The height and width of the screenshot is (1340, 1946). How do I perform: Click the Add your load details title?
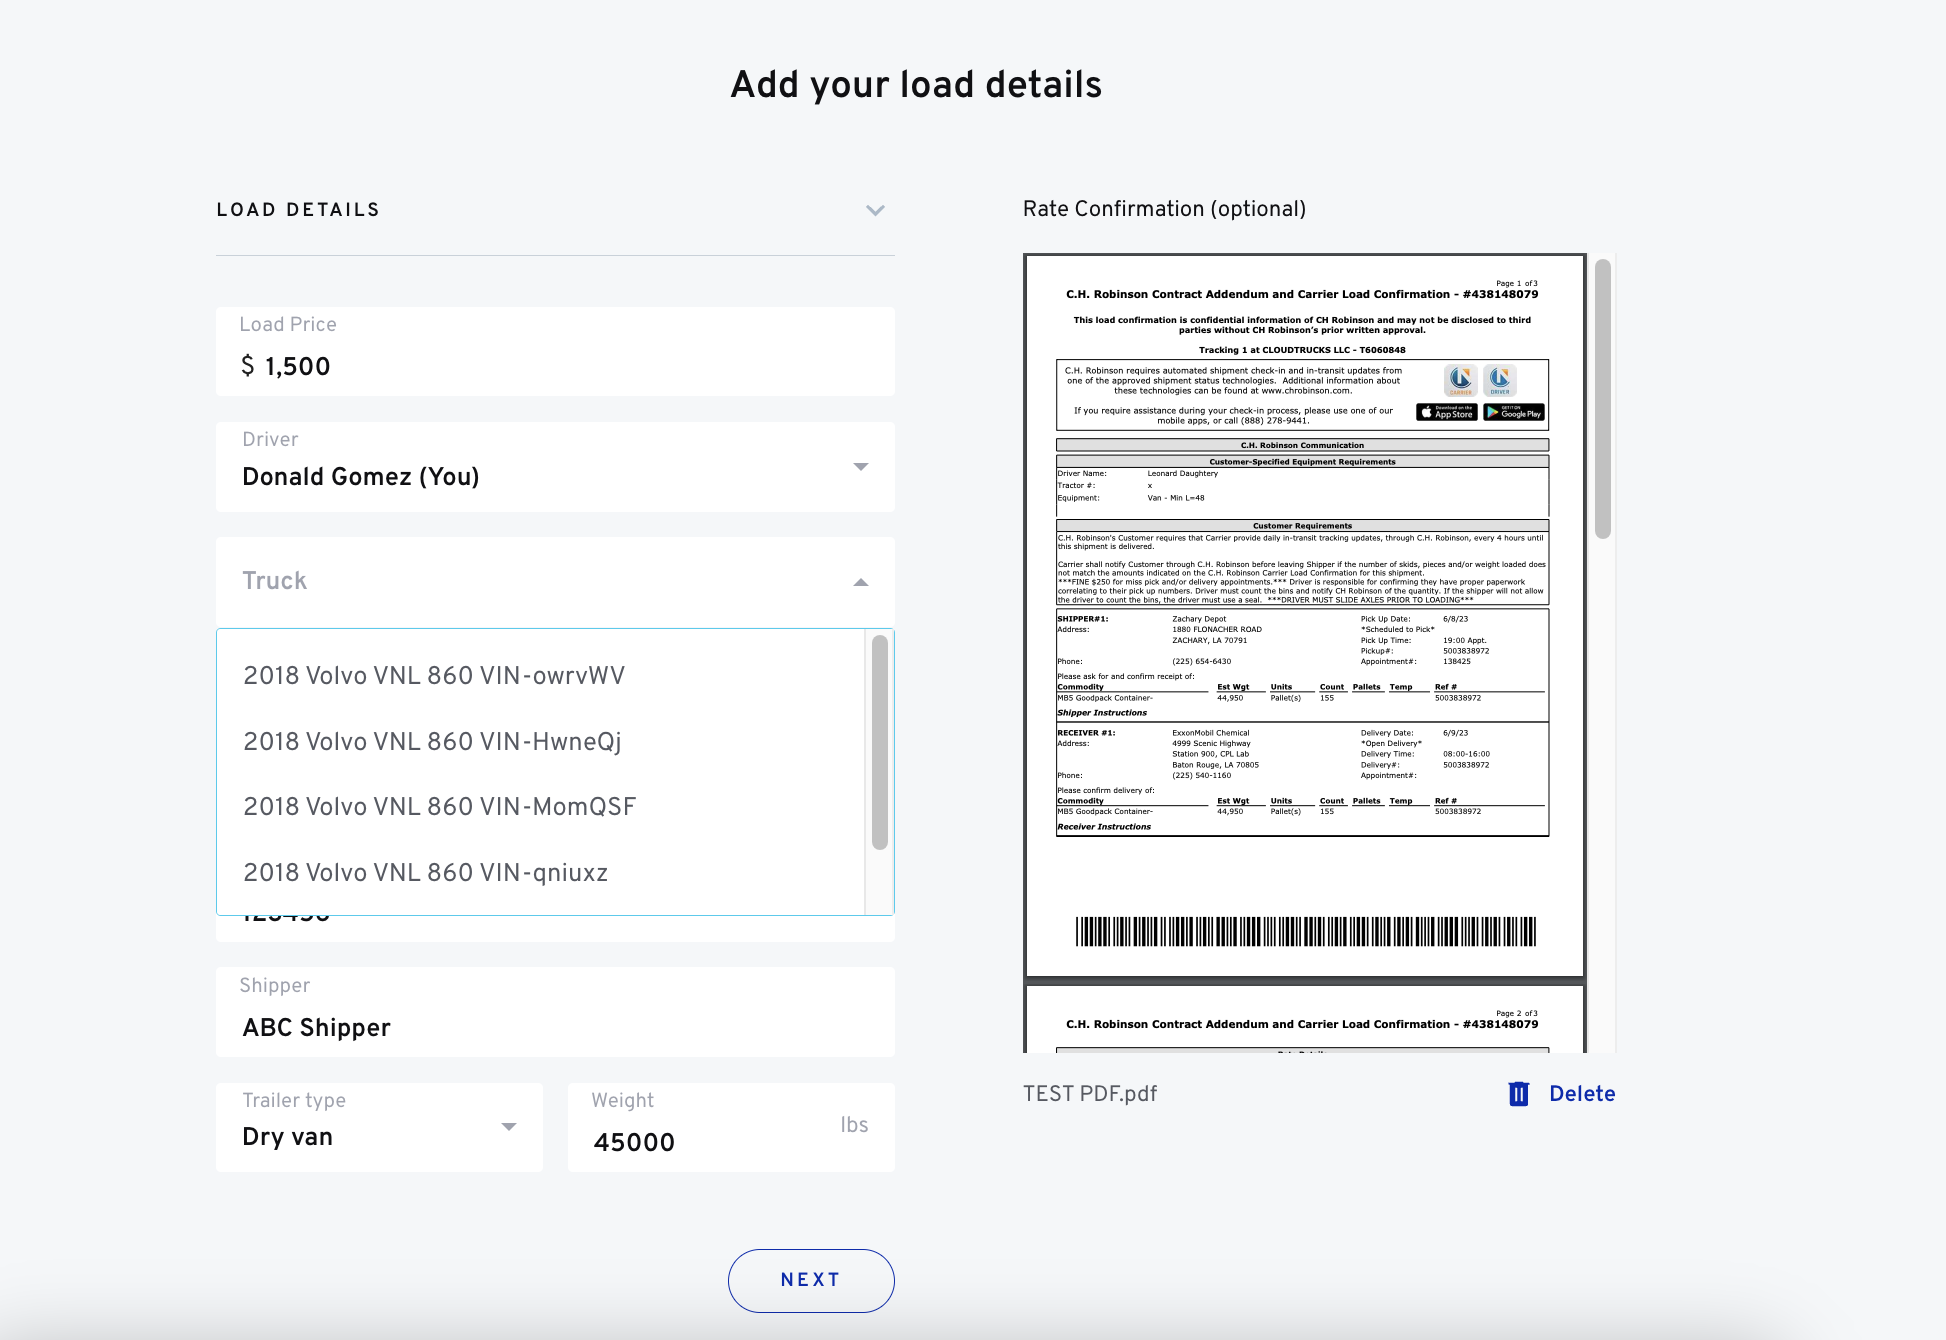tap(916, 85)
